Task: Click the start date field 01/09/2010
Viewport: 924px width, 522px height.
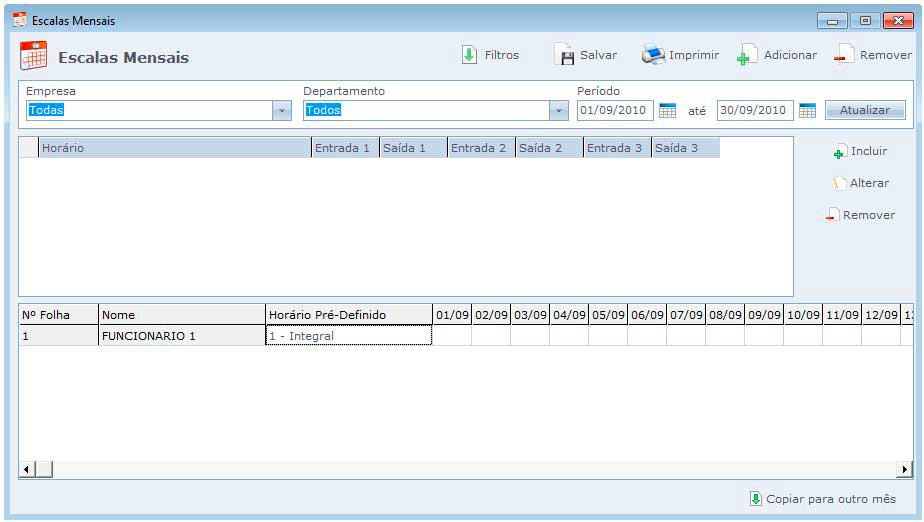Action: coord(615,111)
